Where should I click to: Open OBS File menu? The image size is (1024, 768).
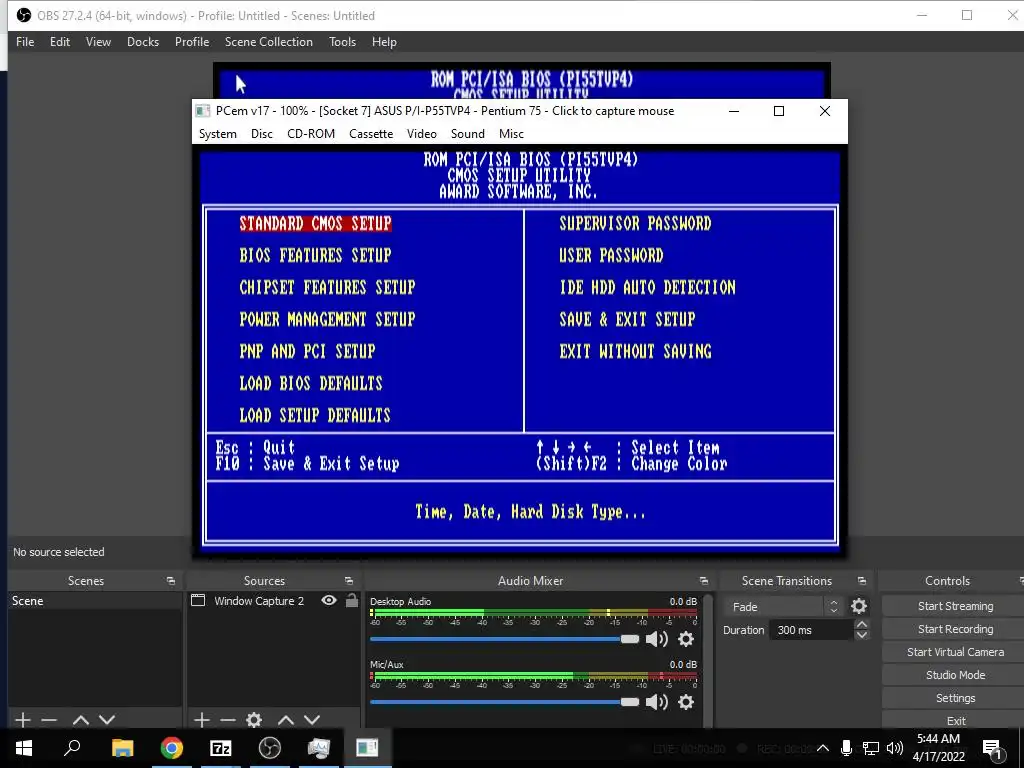25,42
